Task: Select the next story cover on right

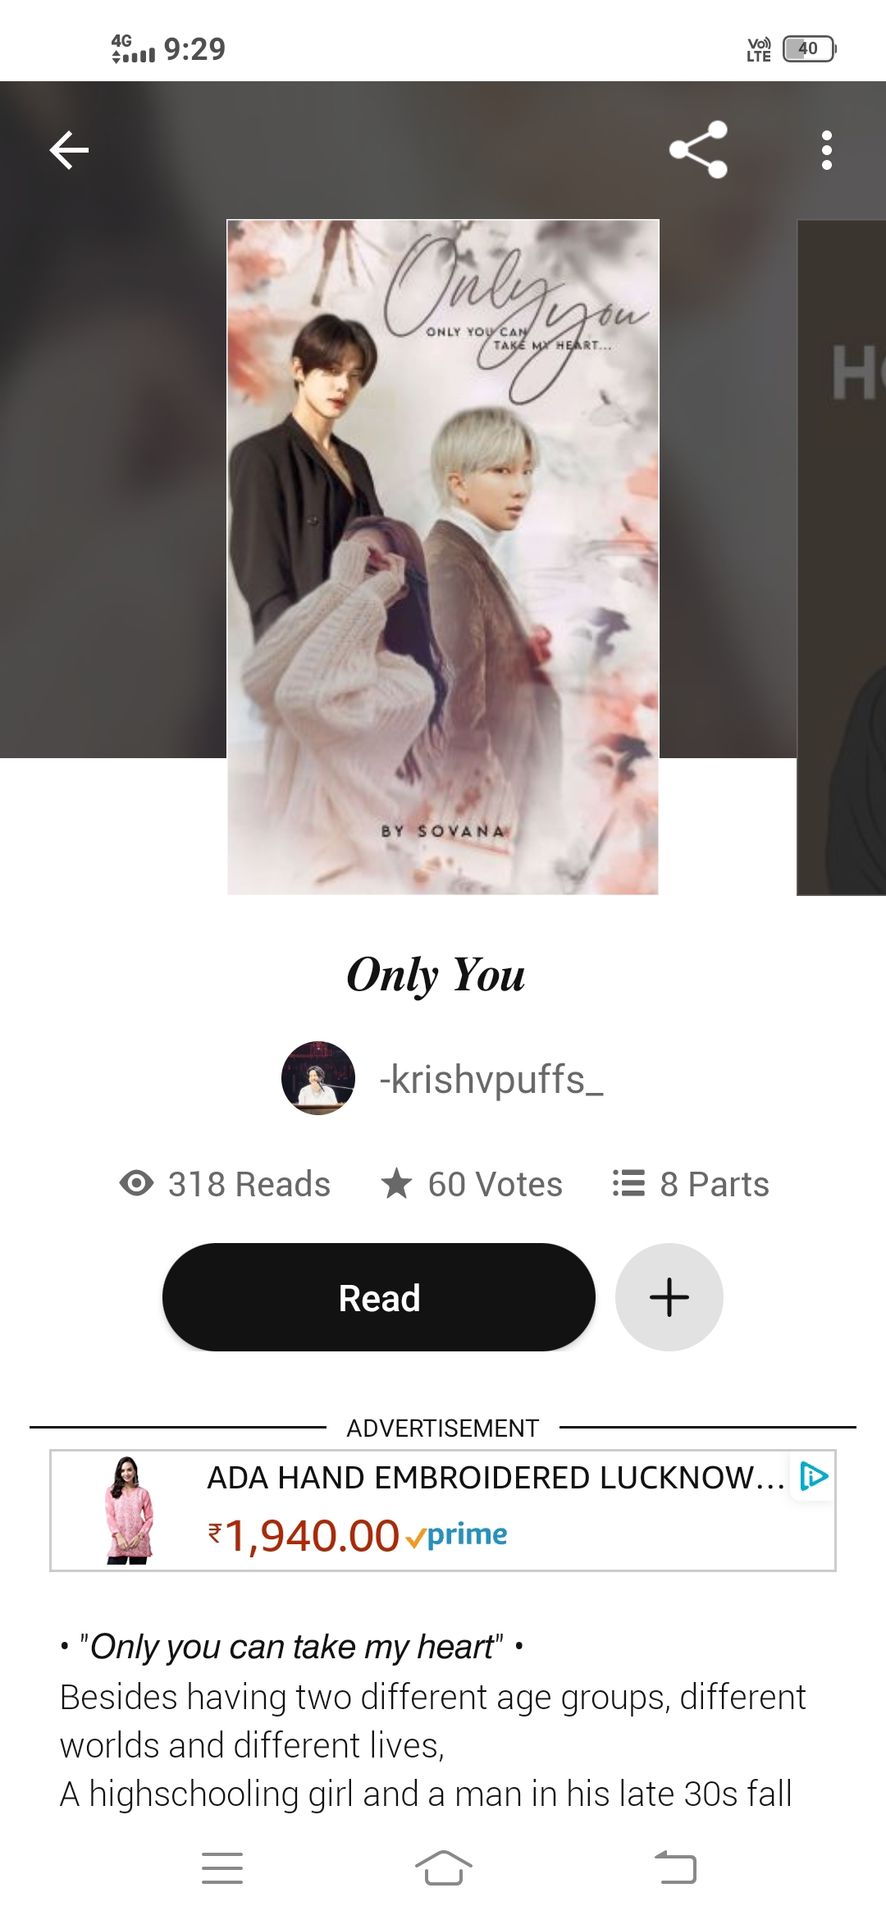Action: click(841, 557)
